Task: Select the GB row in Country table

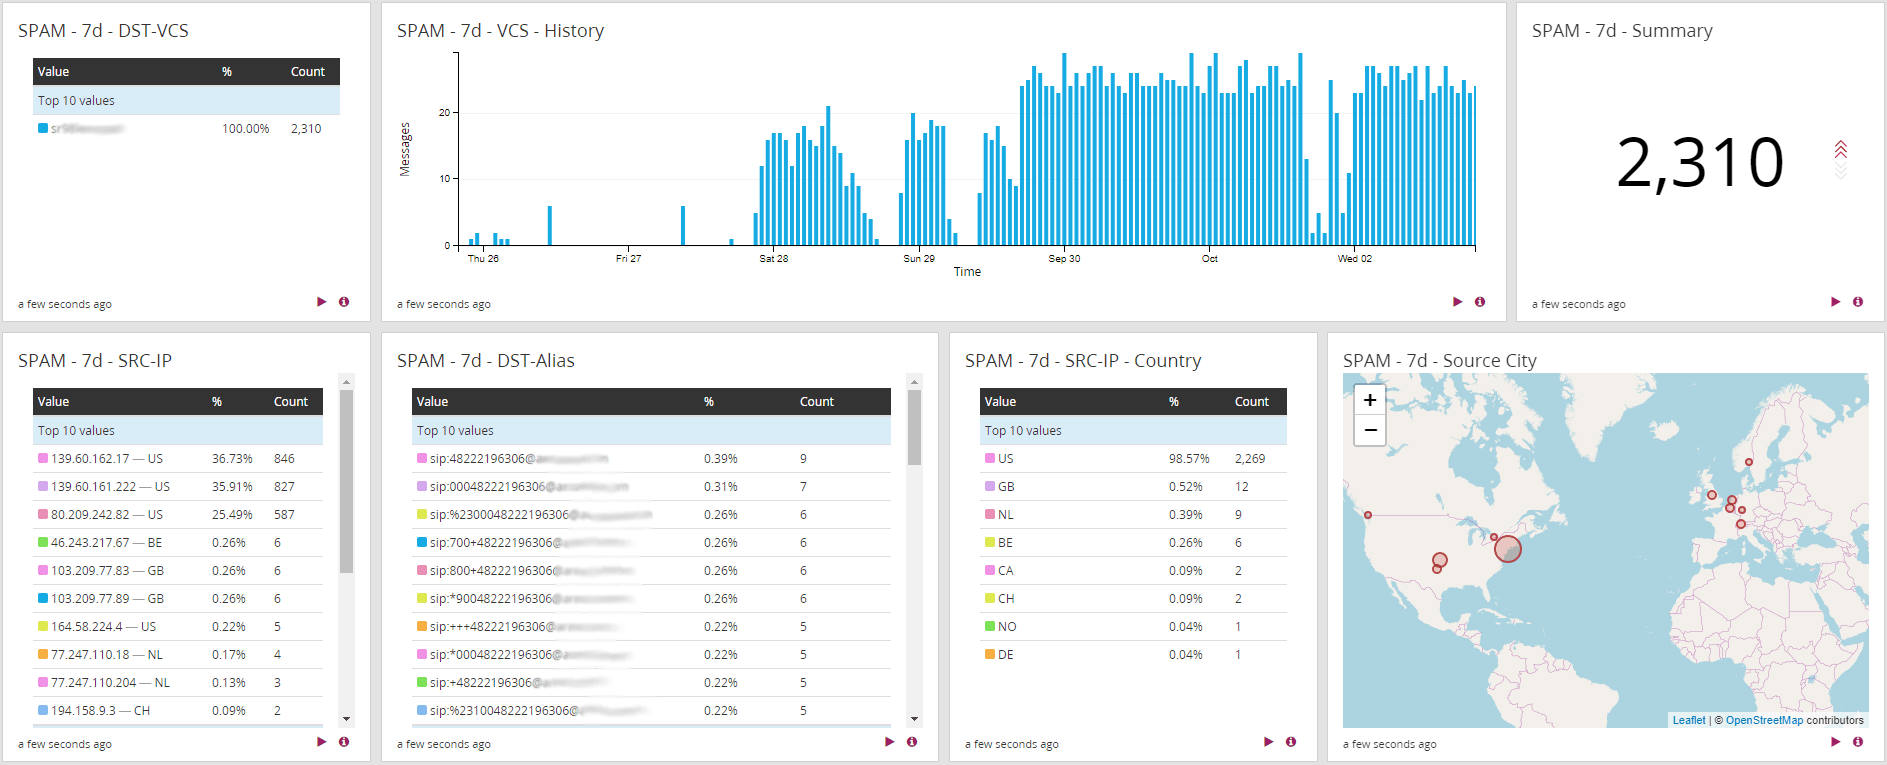Action: click(1006, 487)
